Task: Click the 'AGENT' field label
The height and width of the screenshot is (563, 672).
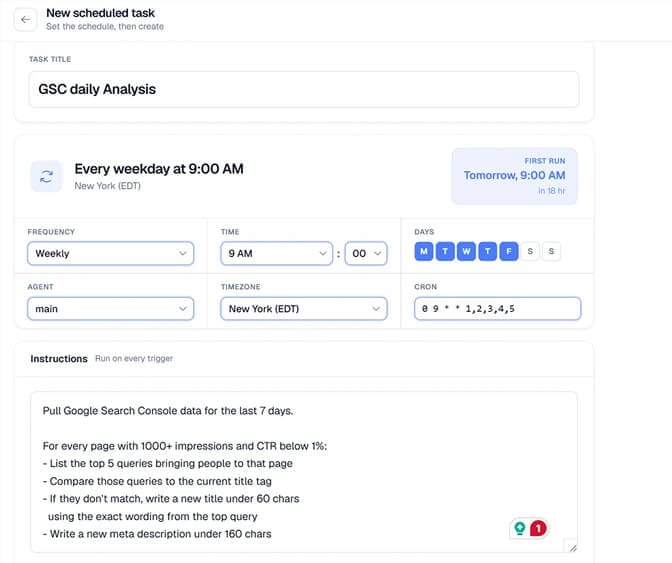Action: point(40,287)
